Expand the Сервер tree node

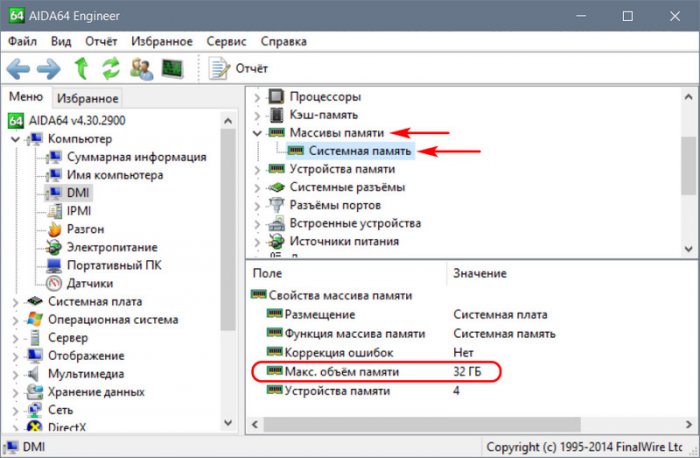pos(15,338)
